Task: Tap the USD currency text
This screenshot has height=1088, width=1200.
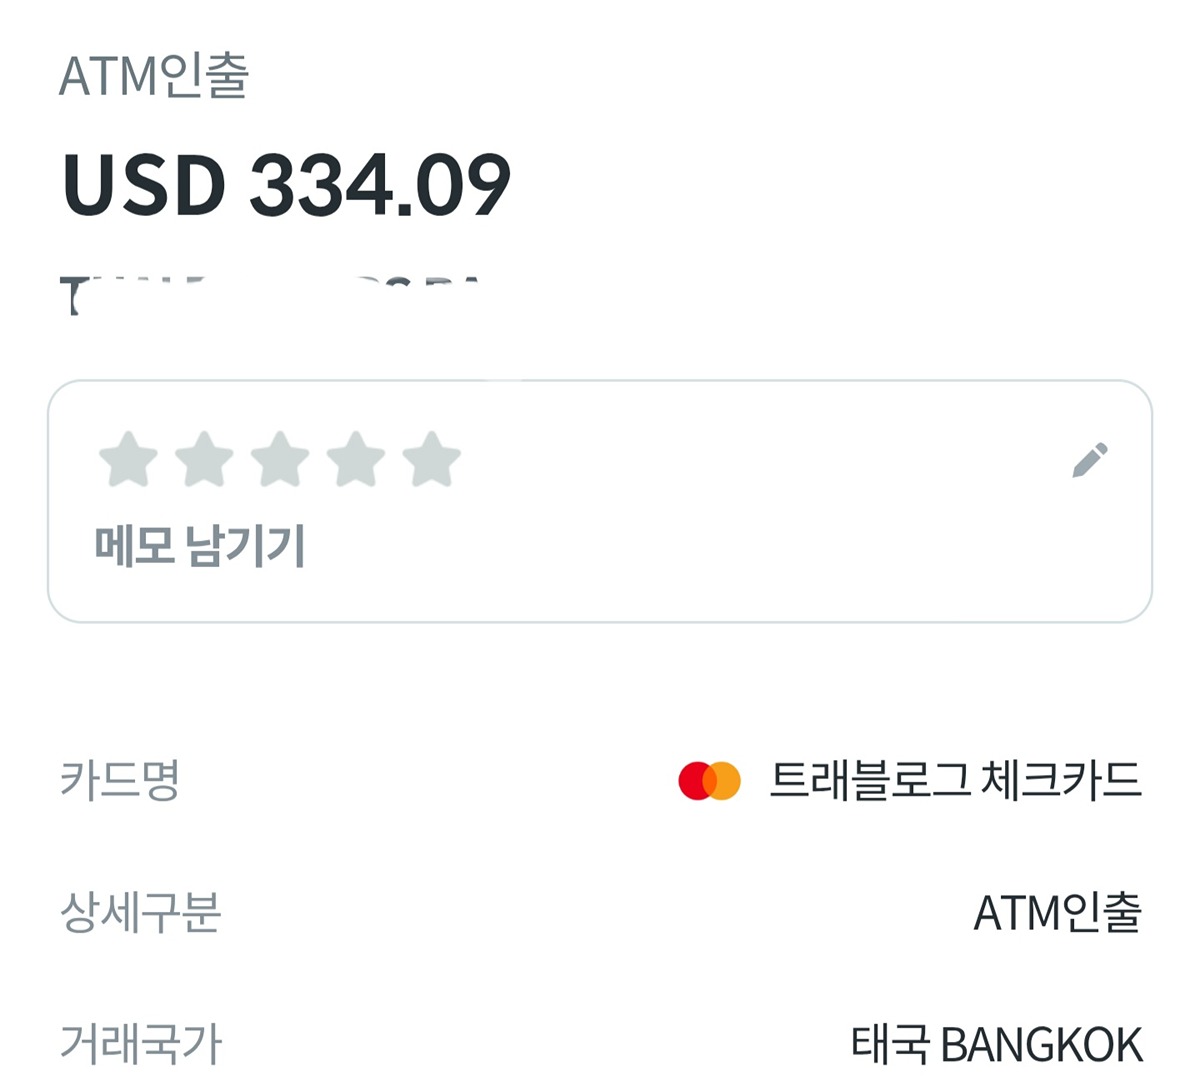Action: click(144, 186)
